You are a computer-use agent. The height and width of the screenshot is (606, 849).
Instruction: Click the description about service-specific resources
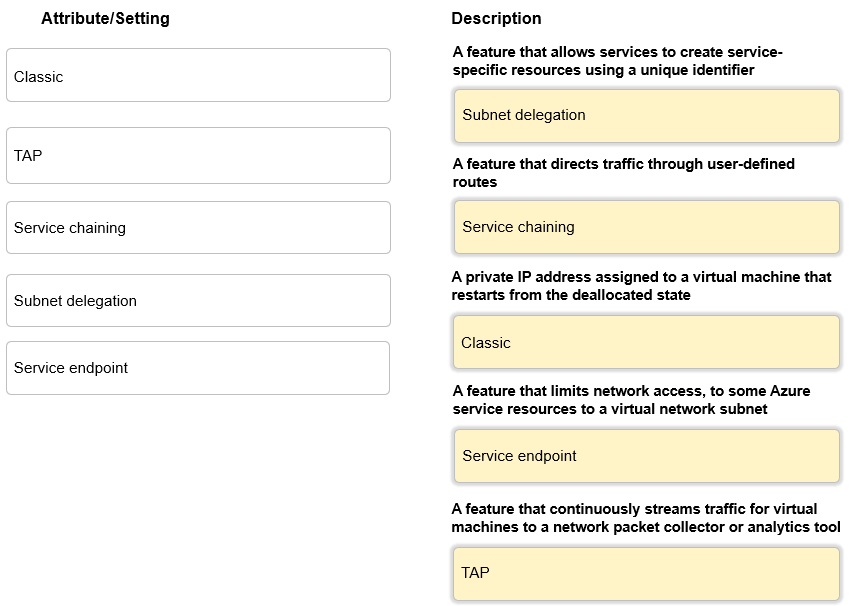click(618, 61)
